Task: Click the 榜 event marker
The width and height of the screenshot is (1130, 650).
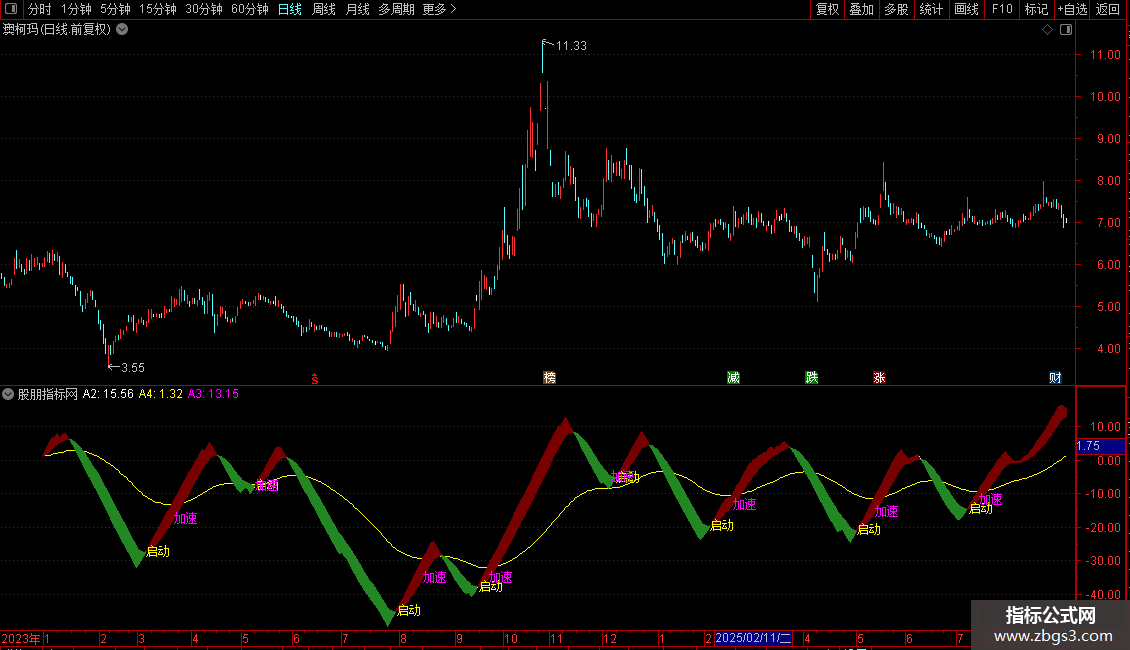Action: (550, 378)
